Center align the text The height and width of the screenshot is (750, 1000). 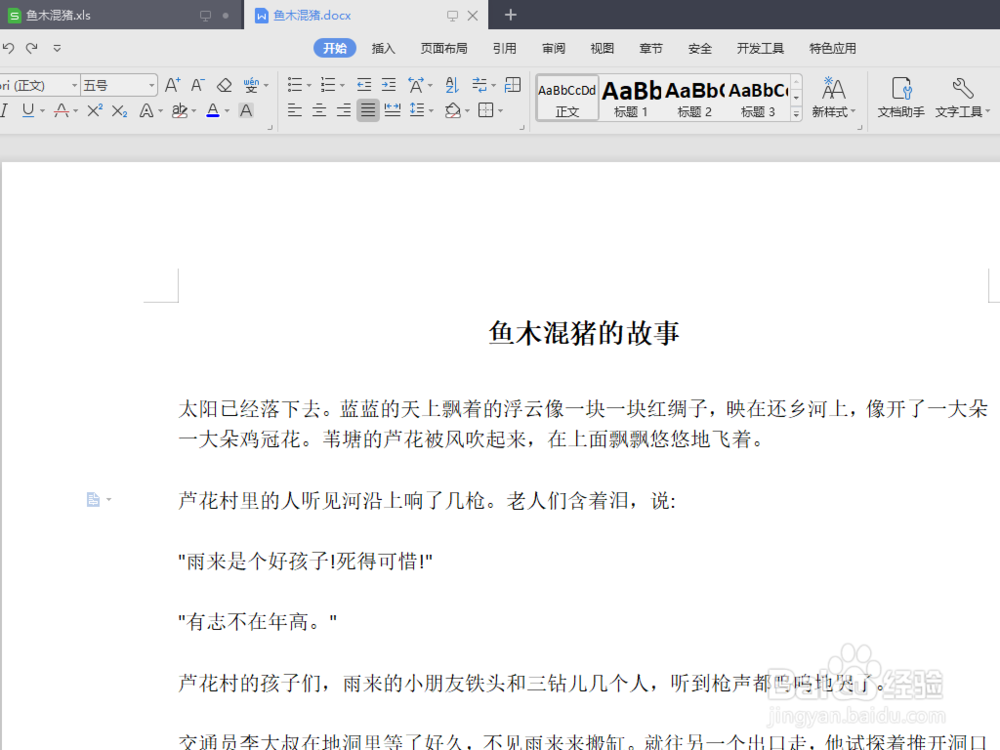[x=319, y=110]
